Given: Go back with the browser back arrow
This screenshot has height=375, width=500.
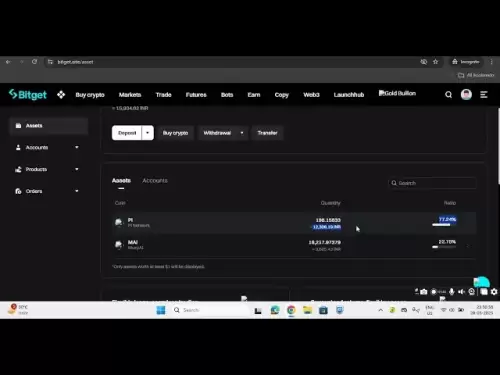Looking at the screenshot, I should pyautogui.click(x=8, y=62).
